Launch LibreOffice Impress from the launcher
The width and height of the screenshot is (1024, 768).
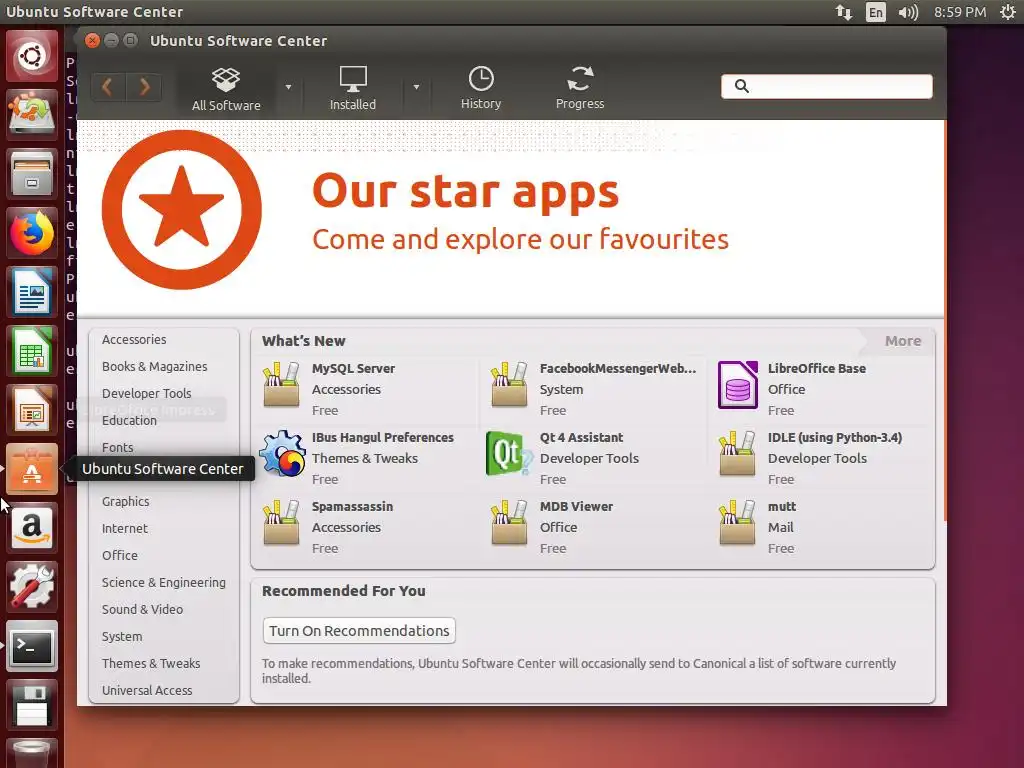click(32, 409)
